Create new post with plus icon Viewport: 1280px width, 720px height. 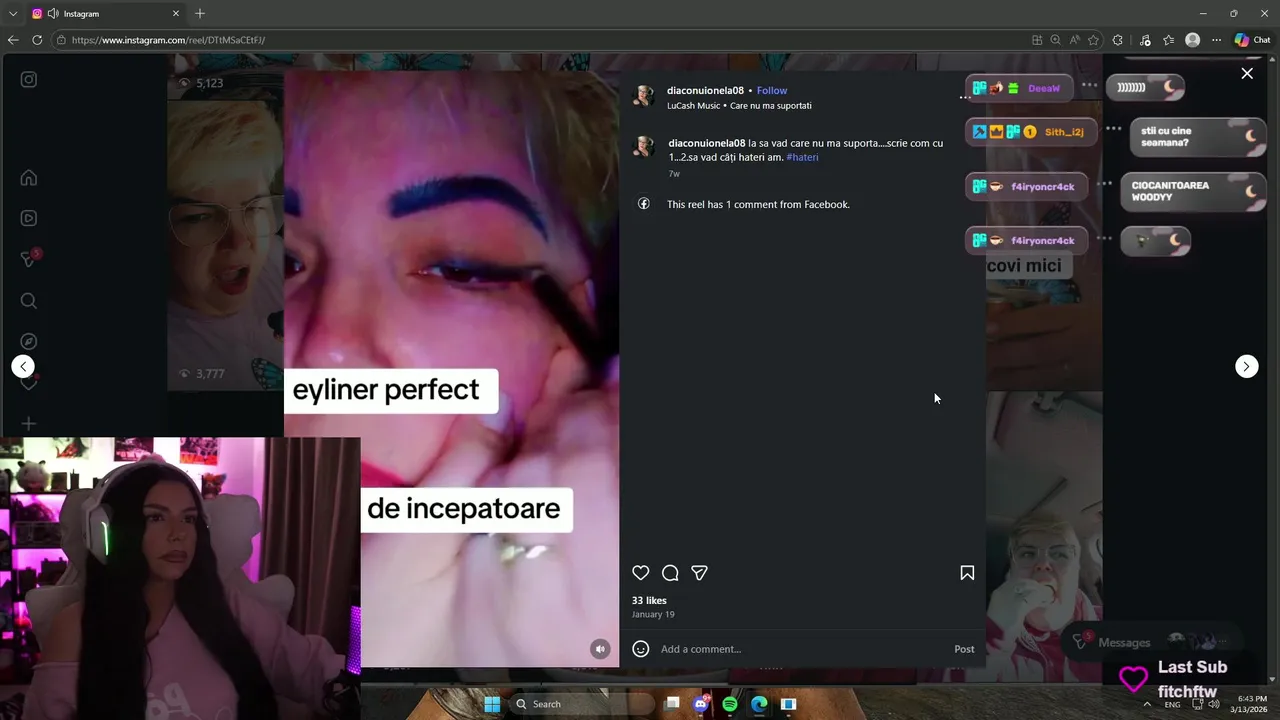click(x=29, y=424)
